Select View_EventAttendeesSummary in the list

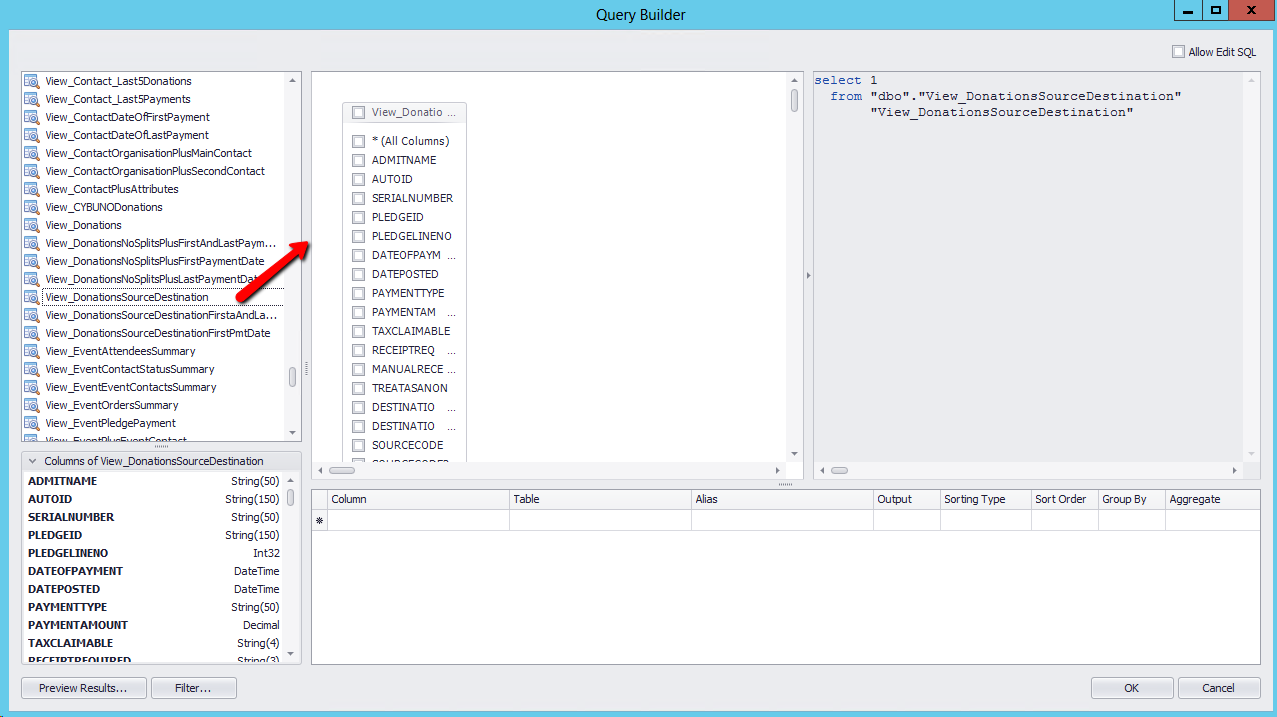click(x=120, y=351)
